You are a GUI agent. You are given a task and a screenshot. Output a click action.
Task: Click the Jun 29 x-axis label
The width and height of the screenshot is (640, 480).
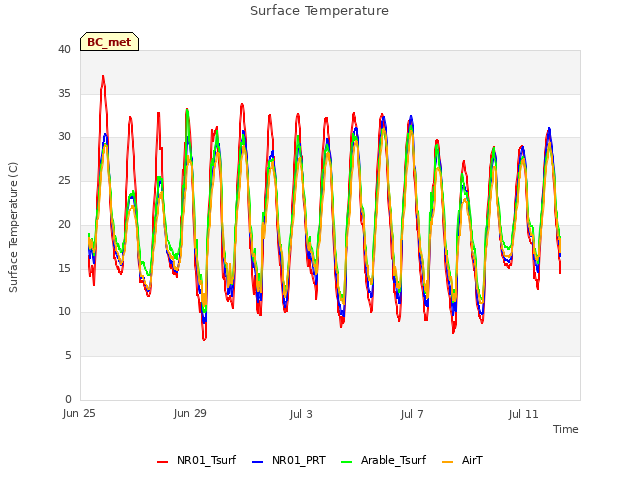click(x=190, y=414)
